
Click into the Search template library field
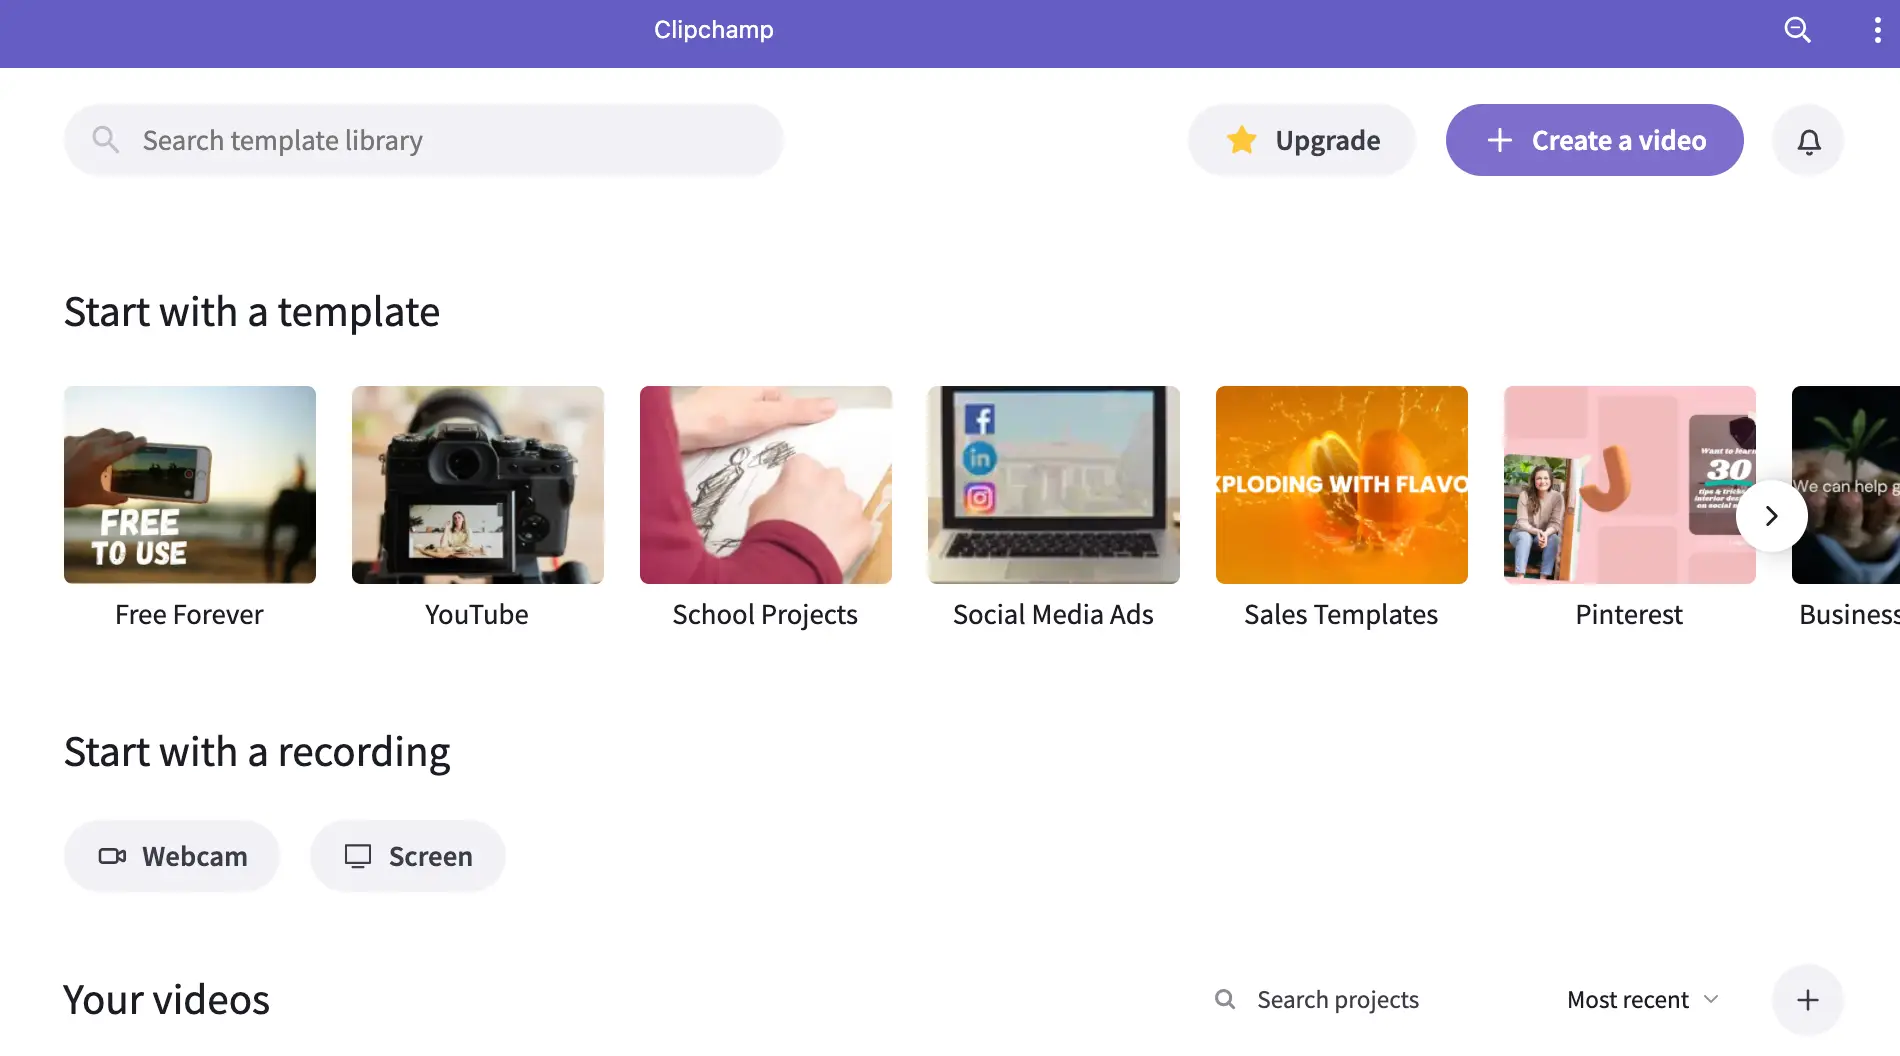pyautogui.click(x=423, y=140)
